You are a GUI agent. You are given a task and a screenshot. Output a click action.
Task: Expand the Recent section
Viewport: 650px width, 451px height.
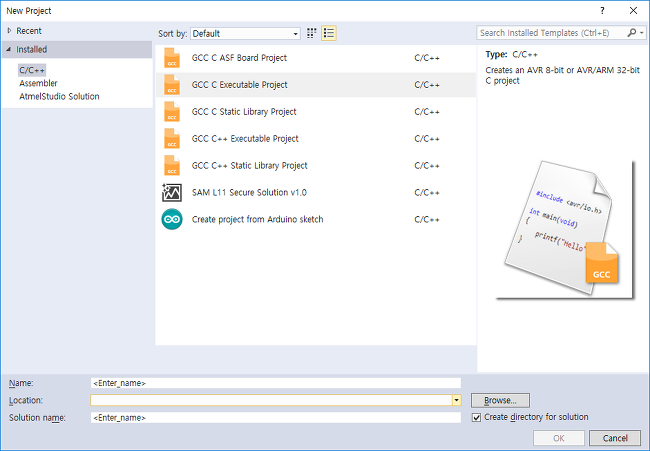[x=9, y=31]
